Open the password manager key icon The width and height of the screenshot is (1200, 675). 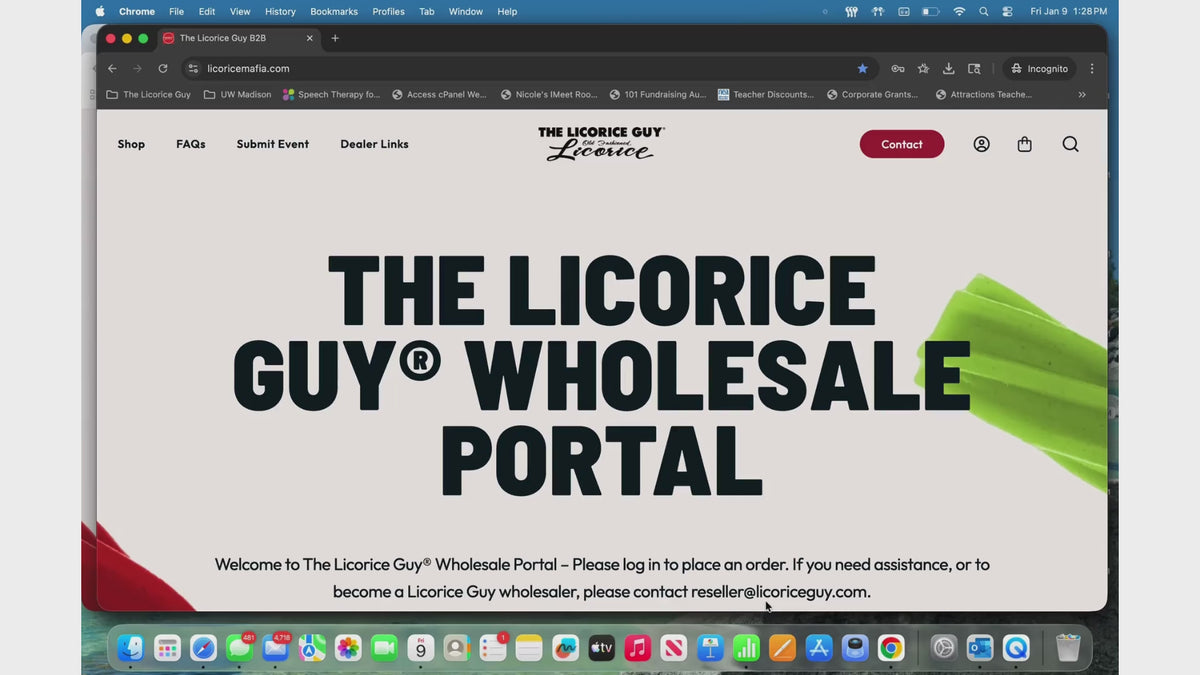[x=898, y=69]
